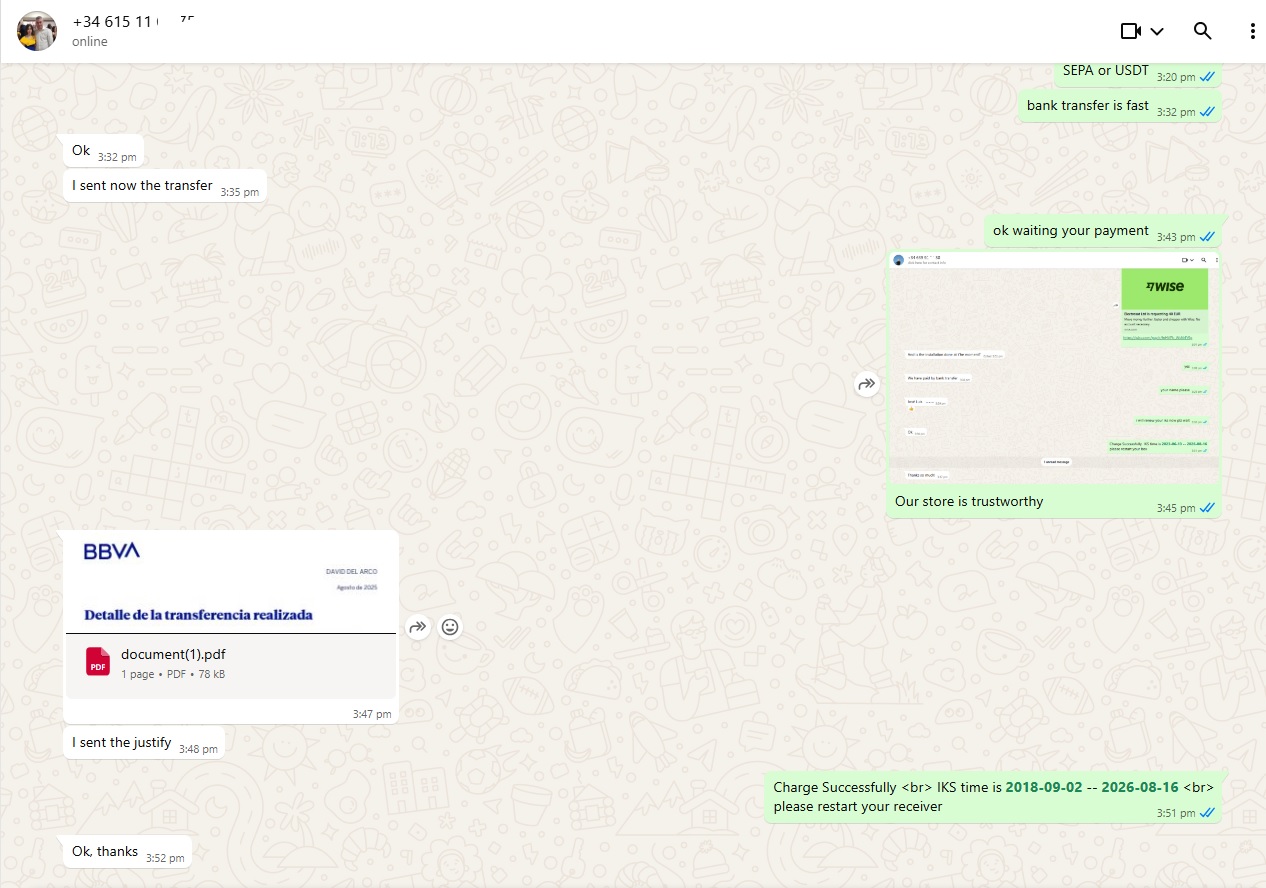
Task: Click the 2026-08-16 date link
Action: click(1139, 787)
